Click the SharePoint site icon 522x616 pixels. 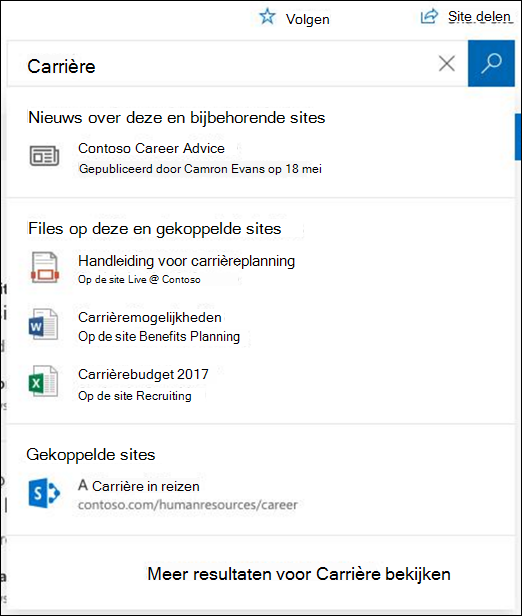tap(44, 493)
